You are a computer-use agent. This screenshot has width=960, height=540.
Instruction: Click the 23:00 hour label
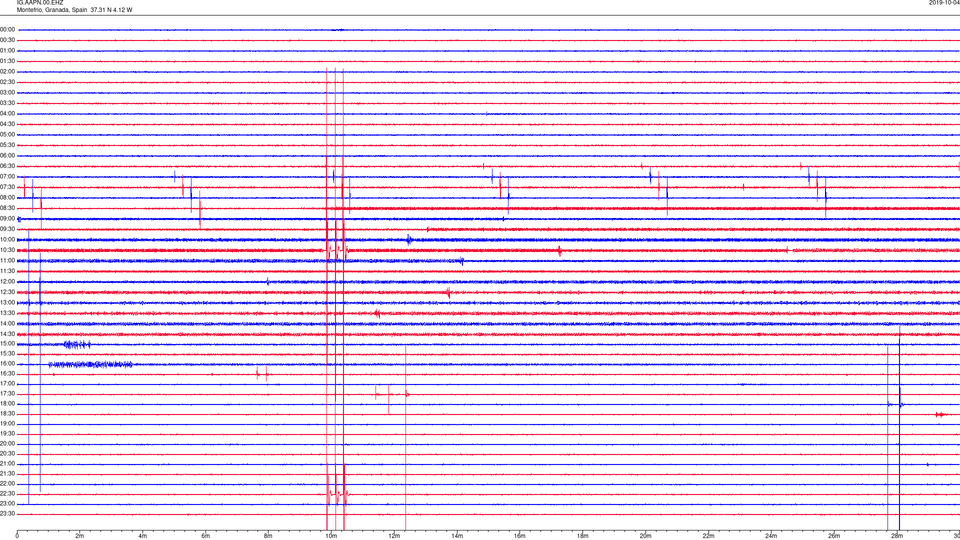point(7,504)
